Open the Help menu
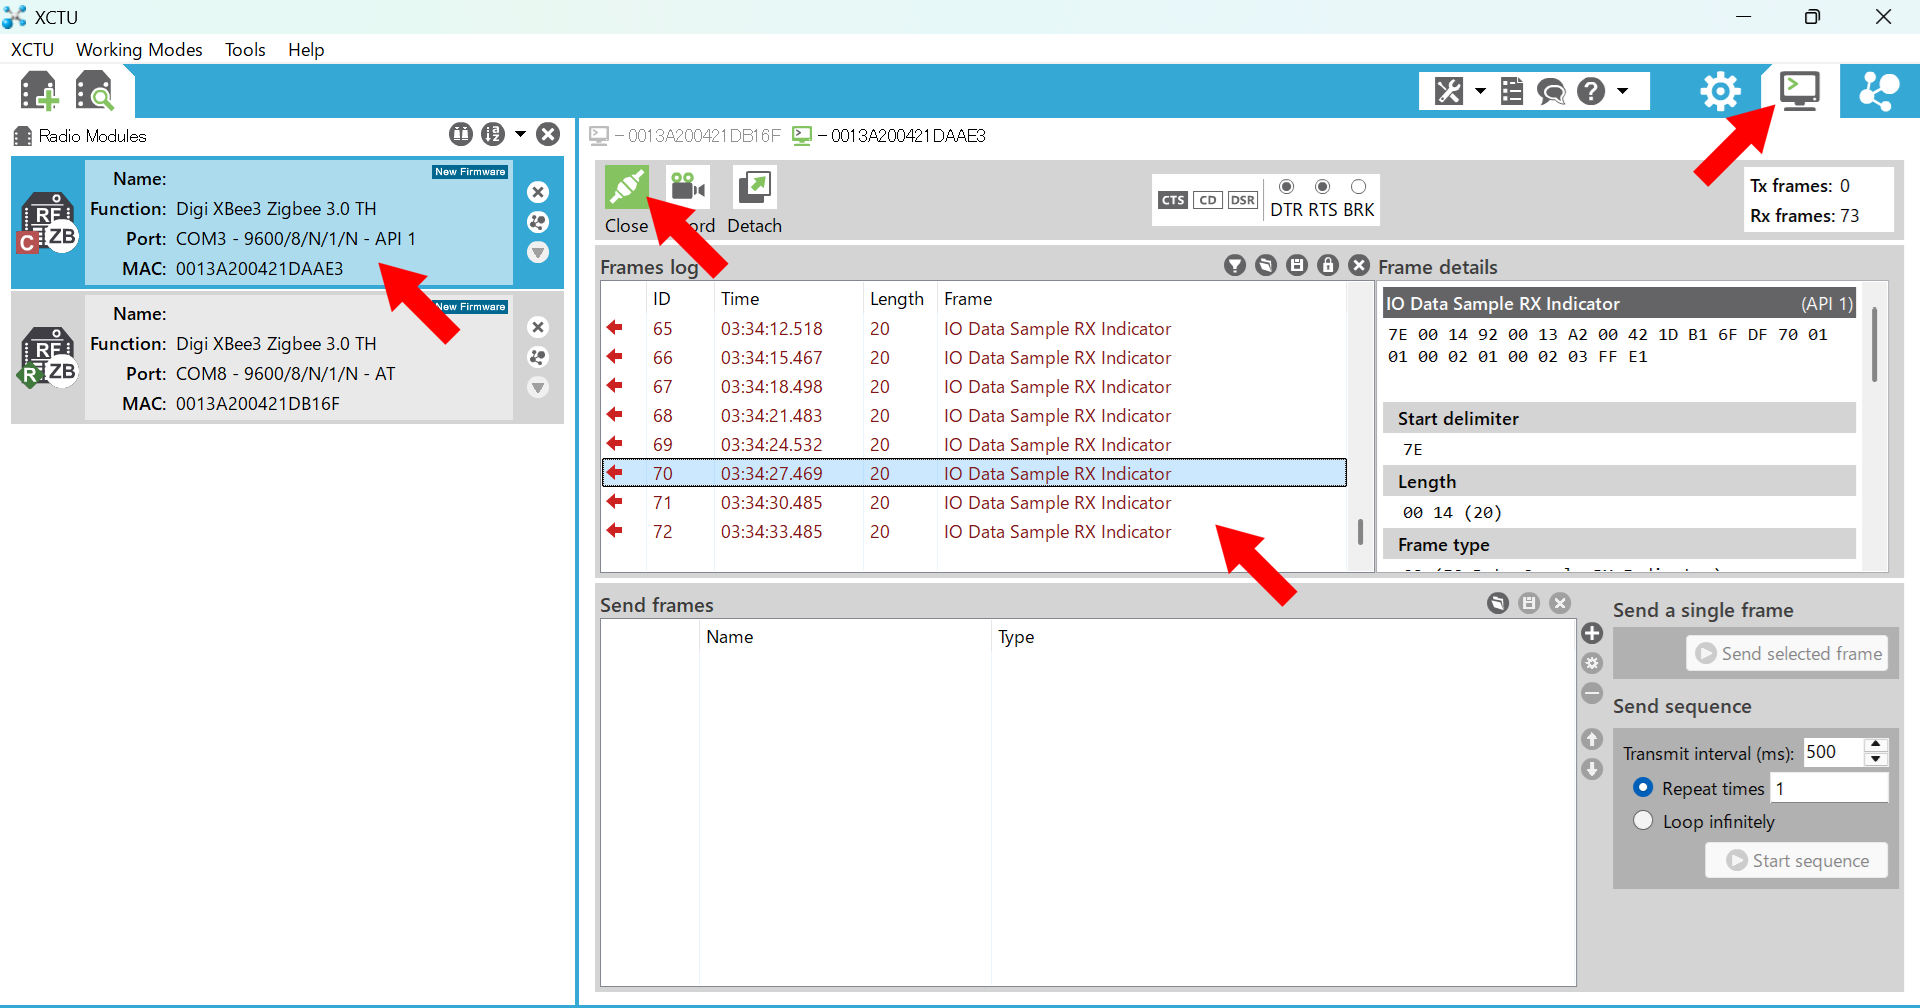1920x1008 pixels. 306,50
